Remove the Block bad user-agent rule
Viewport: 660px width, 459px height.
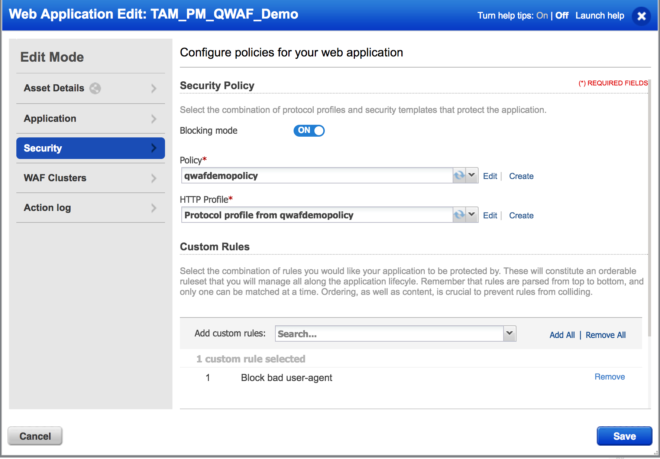tap(609, 377)
